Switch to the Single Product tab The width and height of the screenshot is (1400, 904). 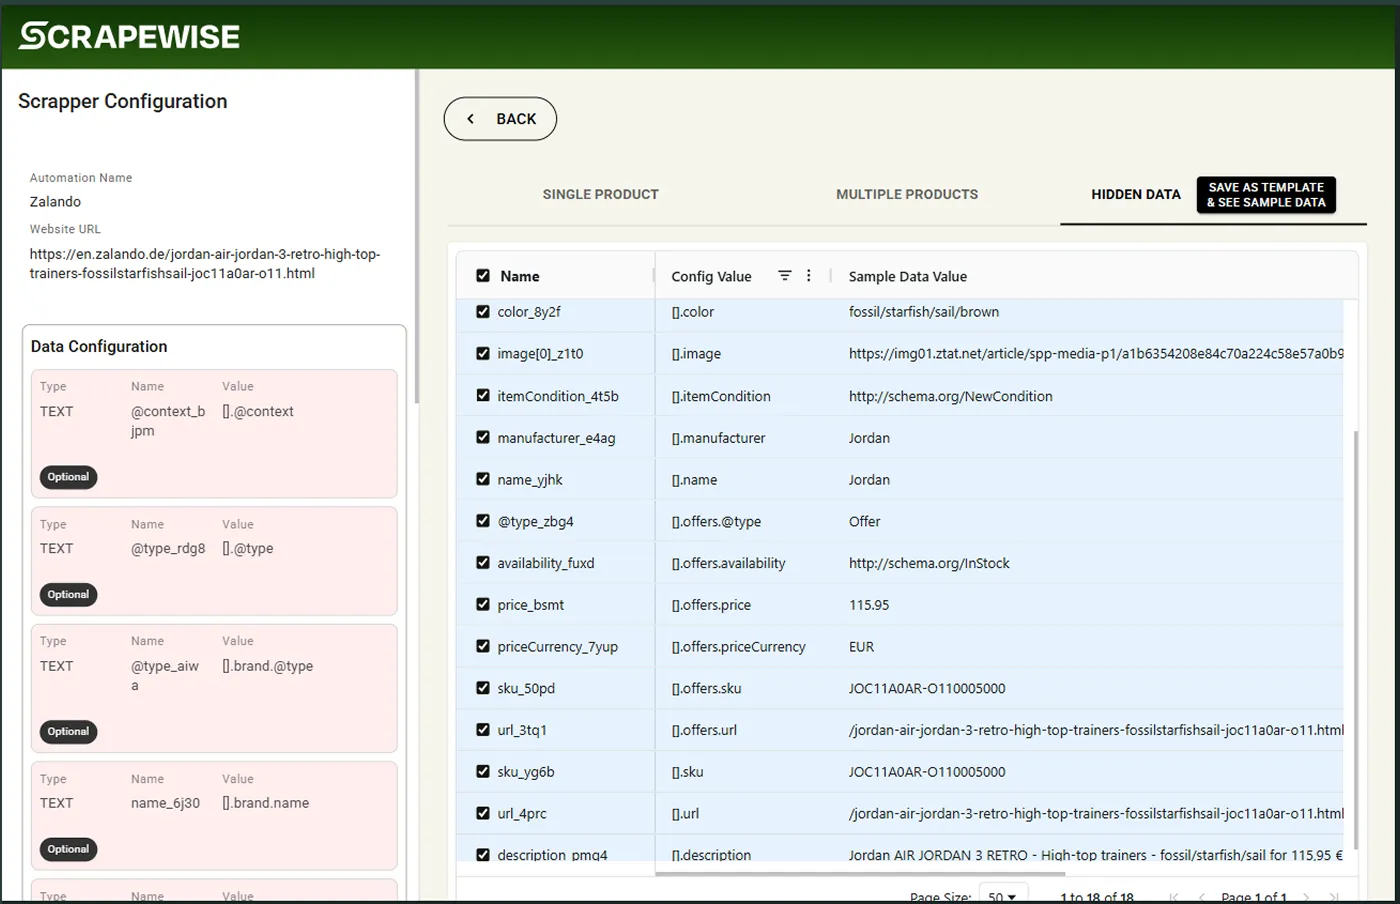pos(600,194)
